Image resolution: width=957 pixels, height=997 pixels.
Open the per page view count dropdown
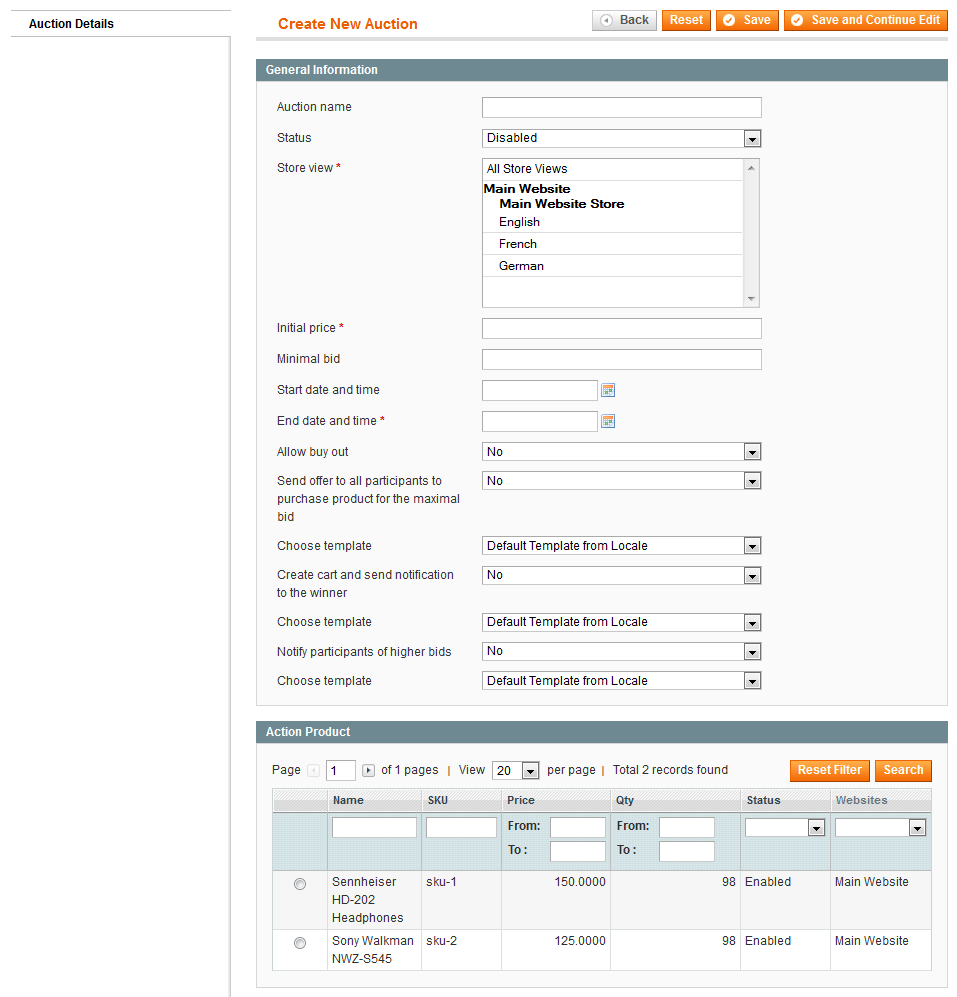[x=516, y=771]
